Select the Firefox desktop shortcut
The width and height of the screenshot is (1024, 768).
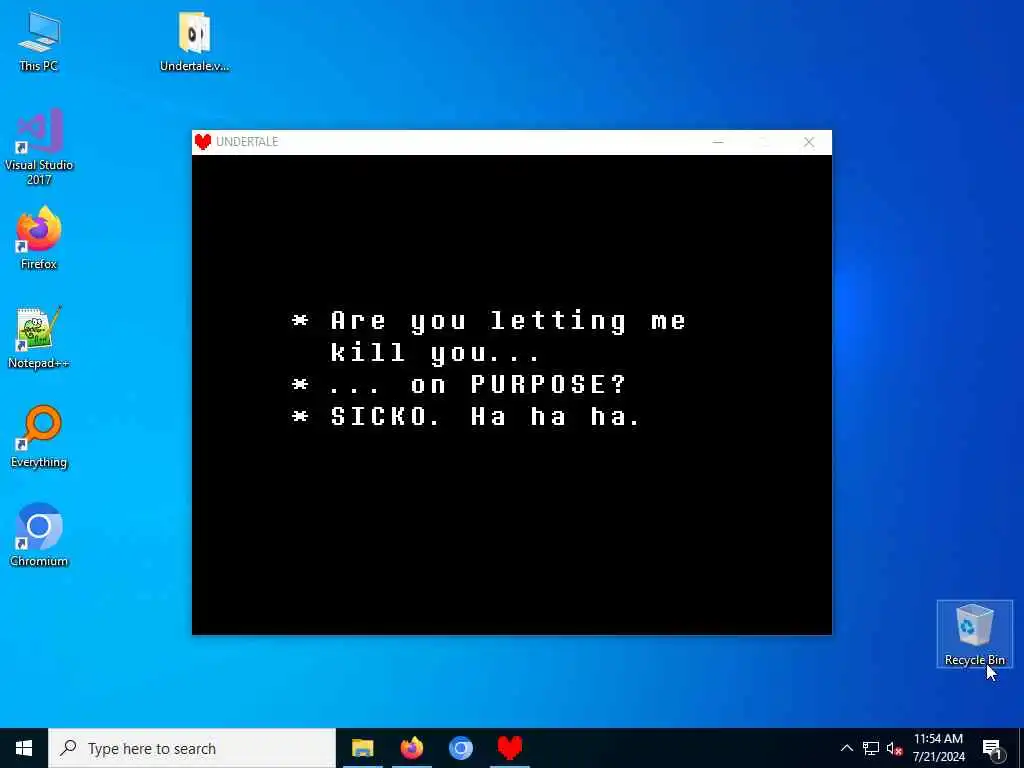click(39, 238)
